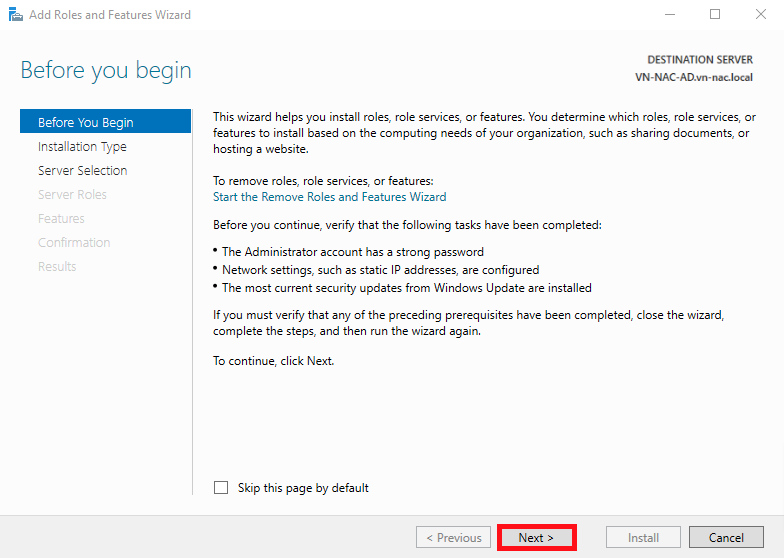
Task: Click the Previous button
Action: 454,537
